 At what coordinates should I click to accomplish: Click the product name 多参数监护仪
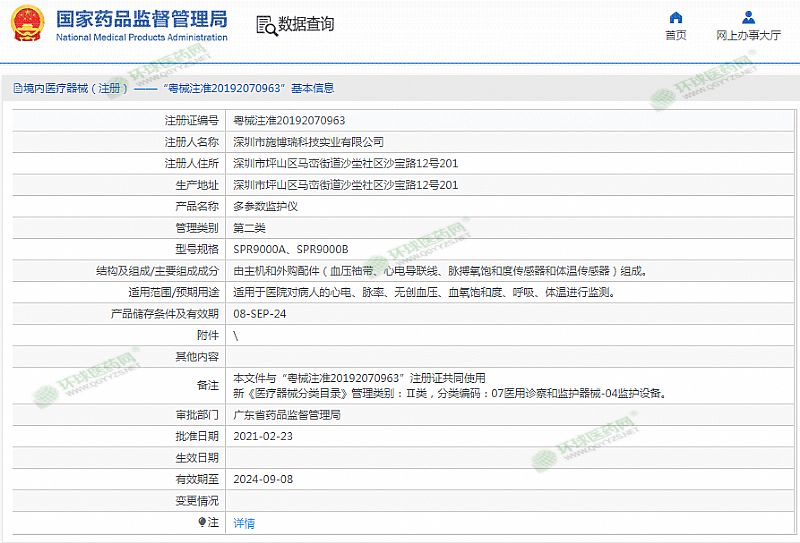coord(265,206)
